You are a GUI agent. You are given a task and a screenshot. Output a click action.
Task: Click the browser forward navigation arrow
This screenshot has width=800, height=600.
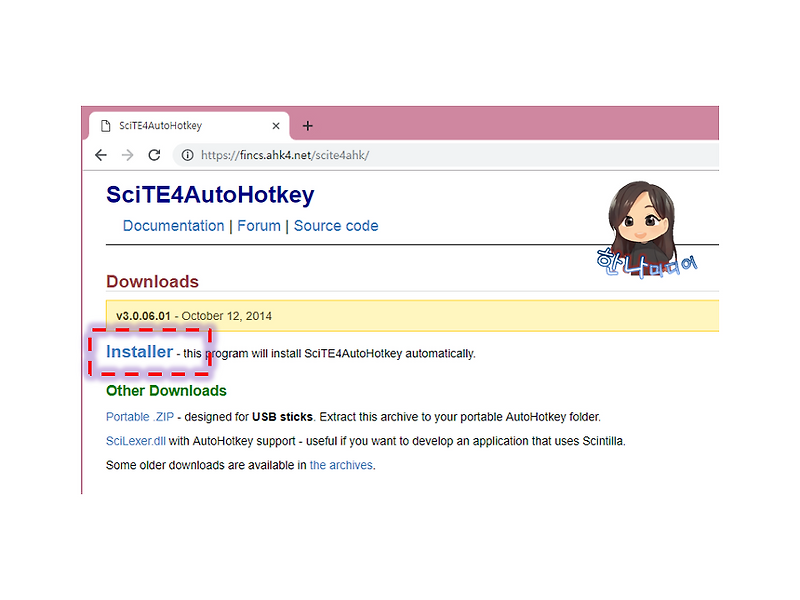click(127, 155)
